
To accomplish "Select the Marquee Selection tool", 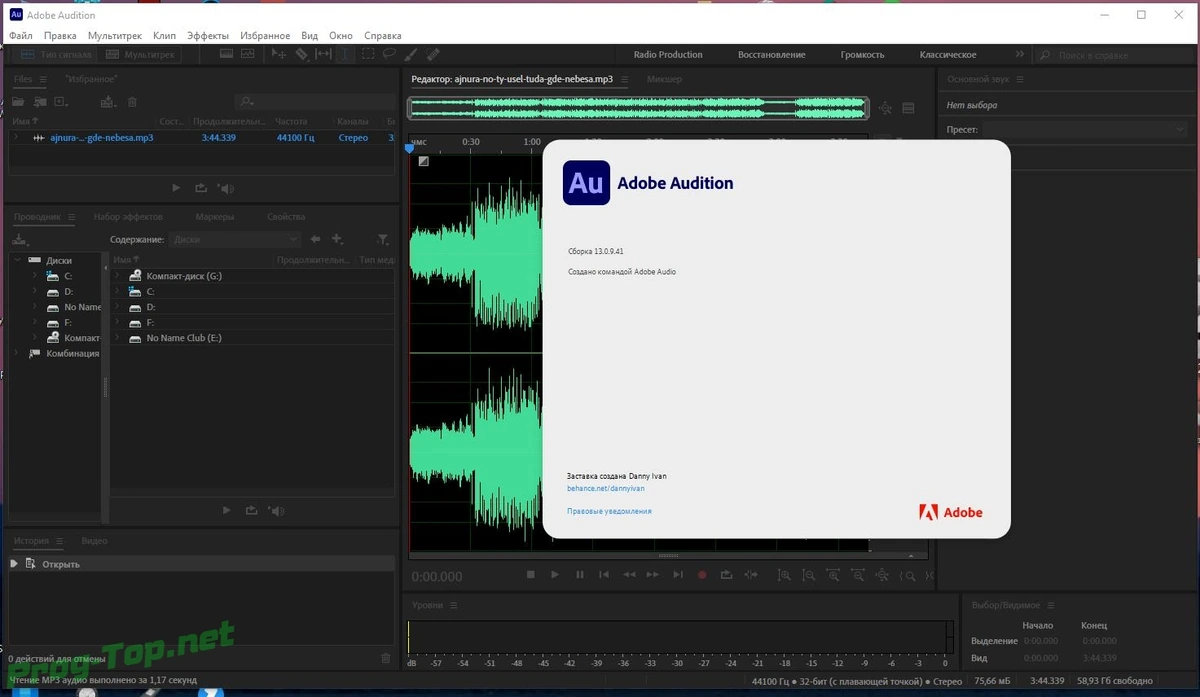I will [368, 54].
